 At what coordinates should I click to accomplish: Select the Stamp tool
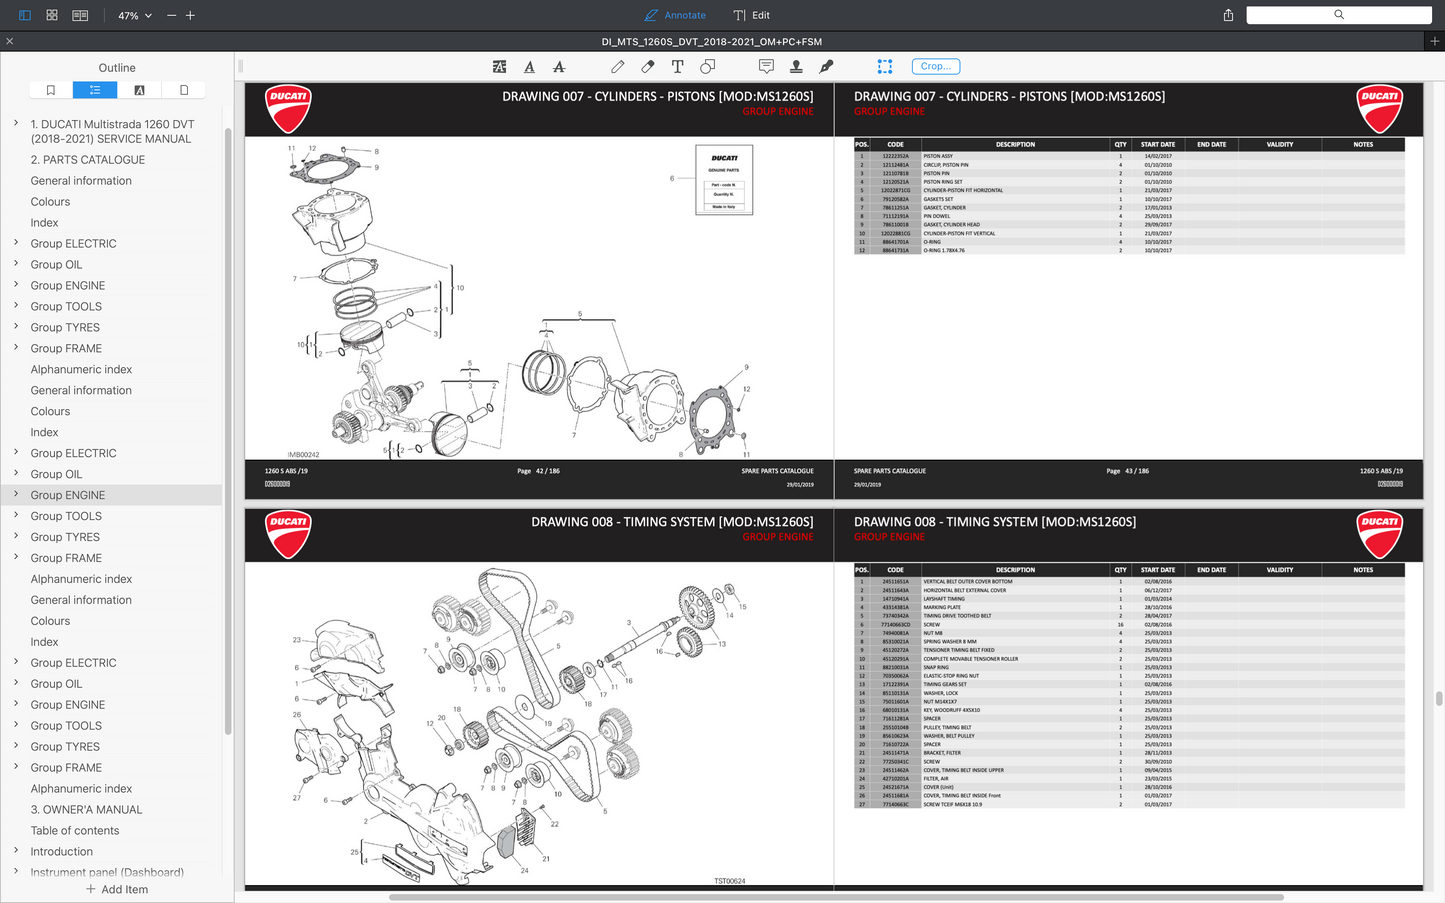[x=796, y=66]
